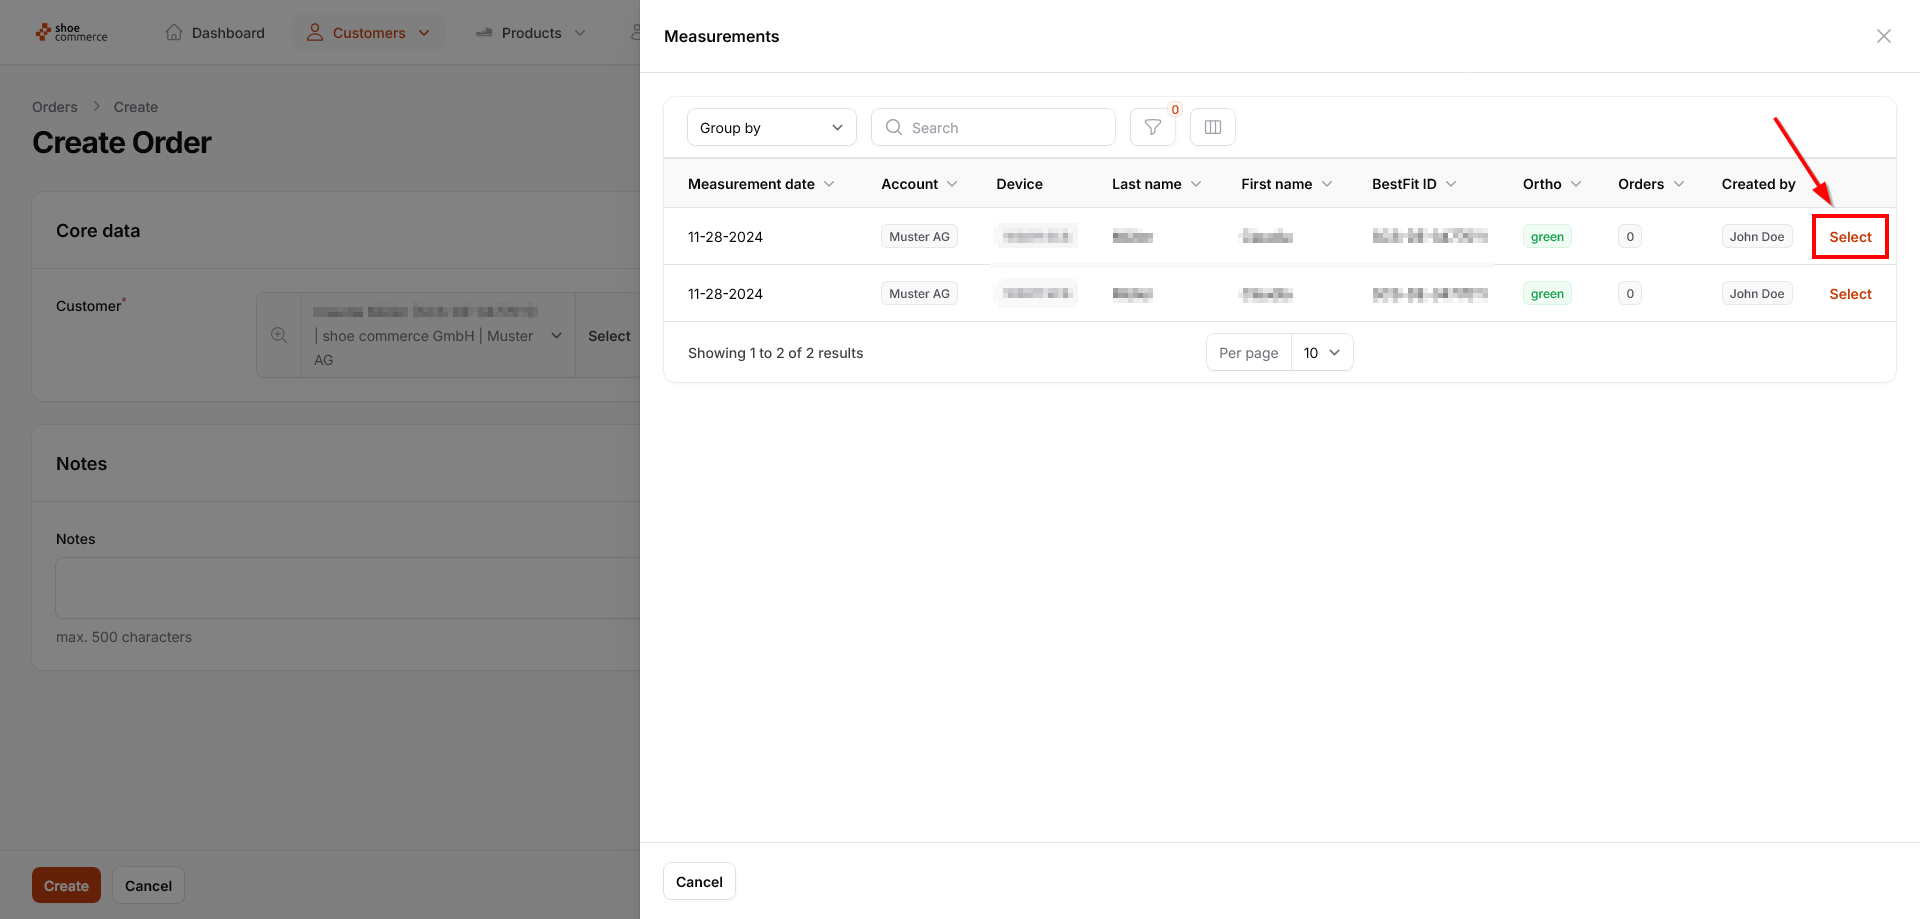1920x919 pixels.
Task: Click the Create order button
Action: tap(66, 885)
